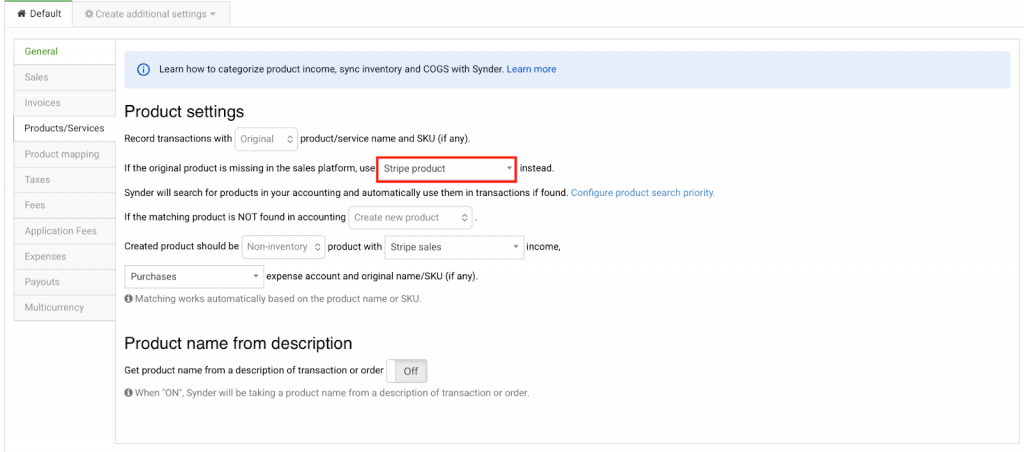The image size is (1024, 452).
Task: Open the Multicurrency settings tab
Action: (64, 307)
